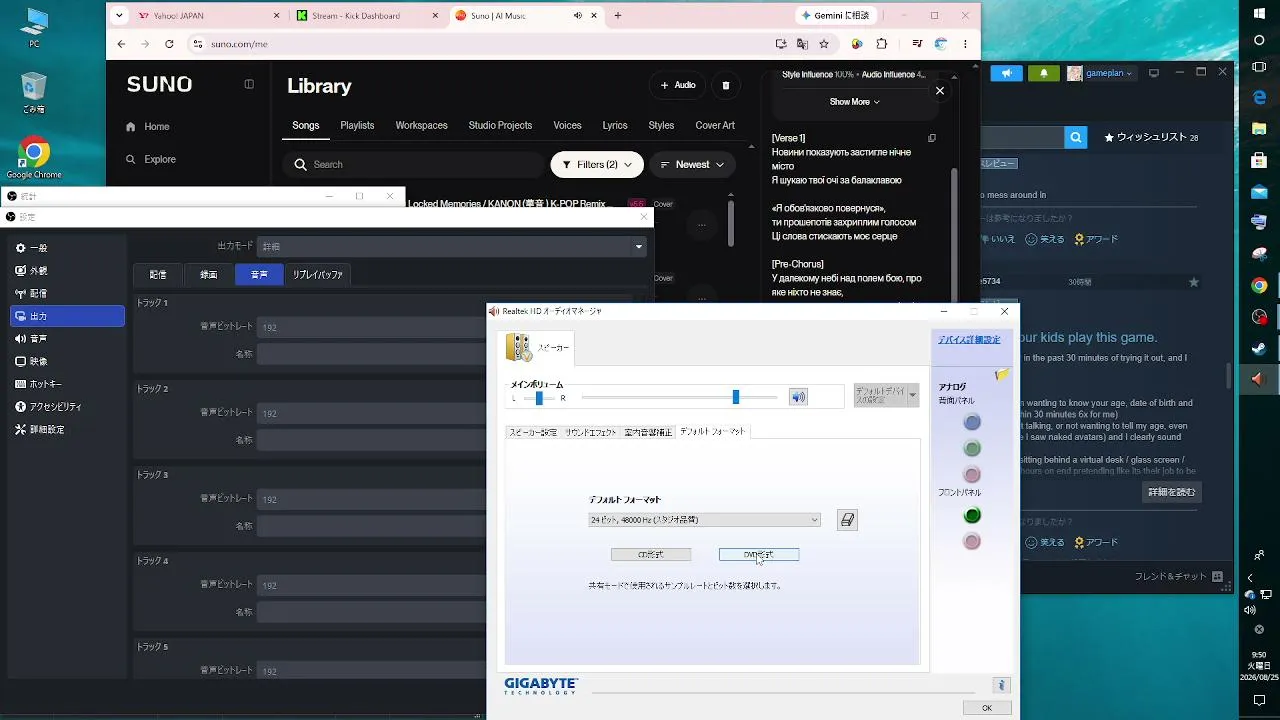
Task: Open the info icon in Realtek manager
Action: 1001,685
